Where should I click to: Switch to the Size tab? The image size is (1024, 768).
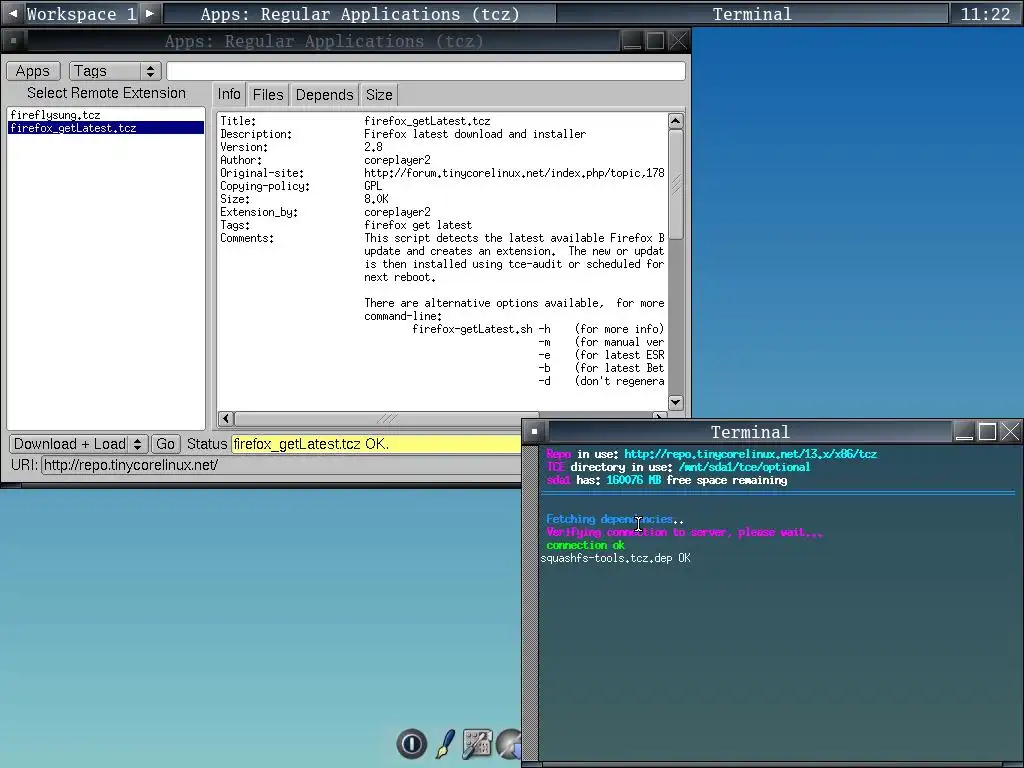click(x=379, y=95)
